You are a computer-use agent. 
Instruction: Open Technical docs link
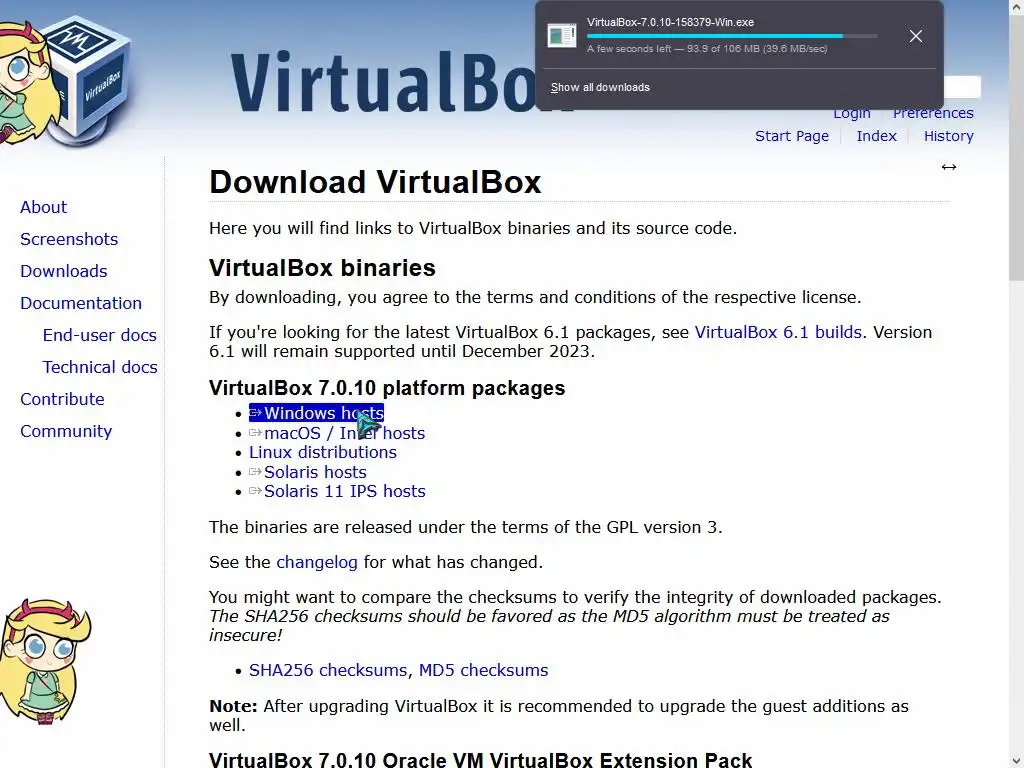100,367
